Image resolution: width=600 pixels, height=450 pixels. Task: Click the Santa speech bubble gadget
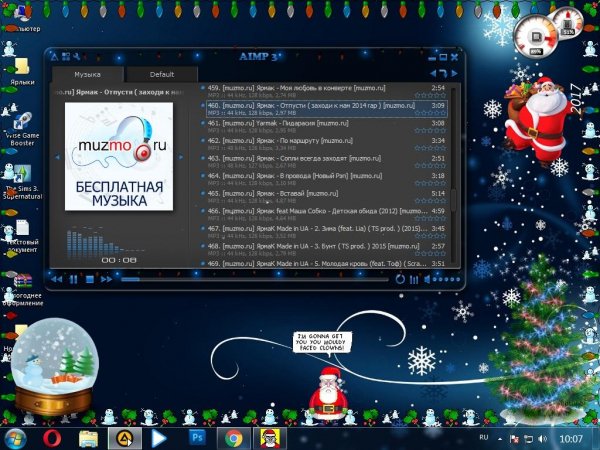point(323,342)
